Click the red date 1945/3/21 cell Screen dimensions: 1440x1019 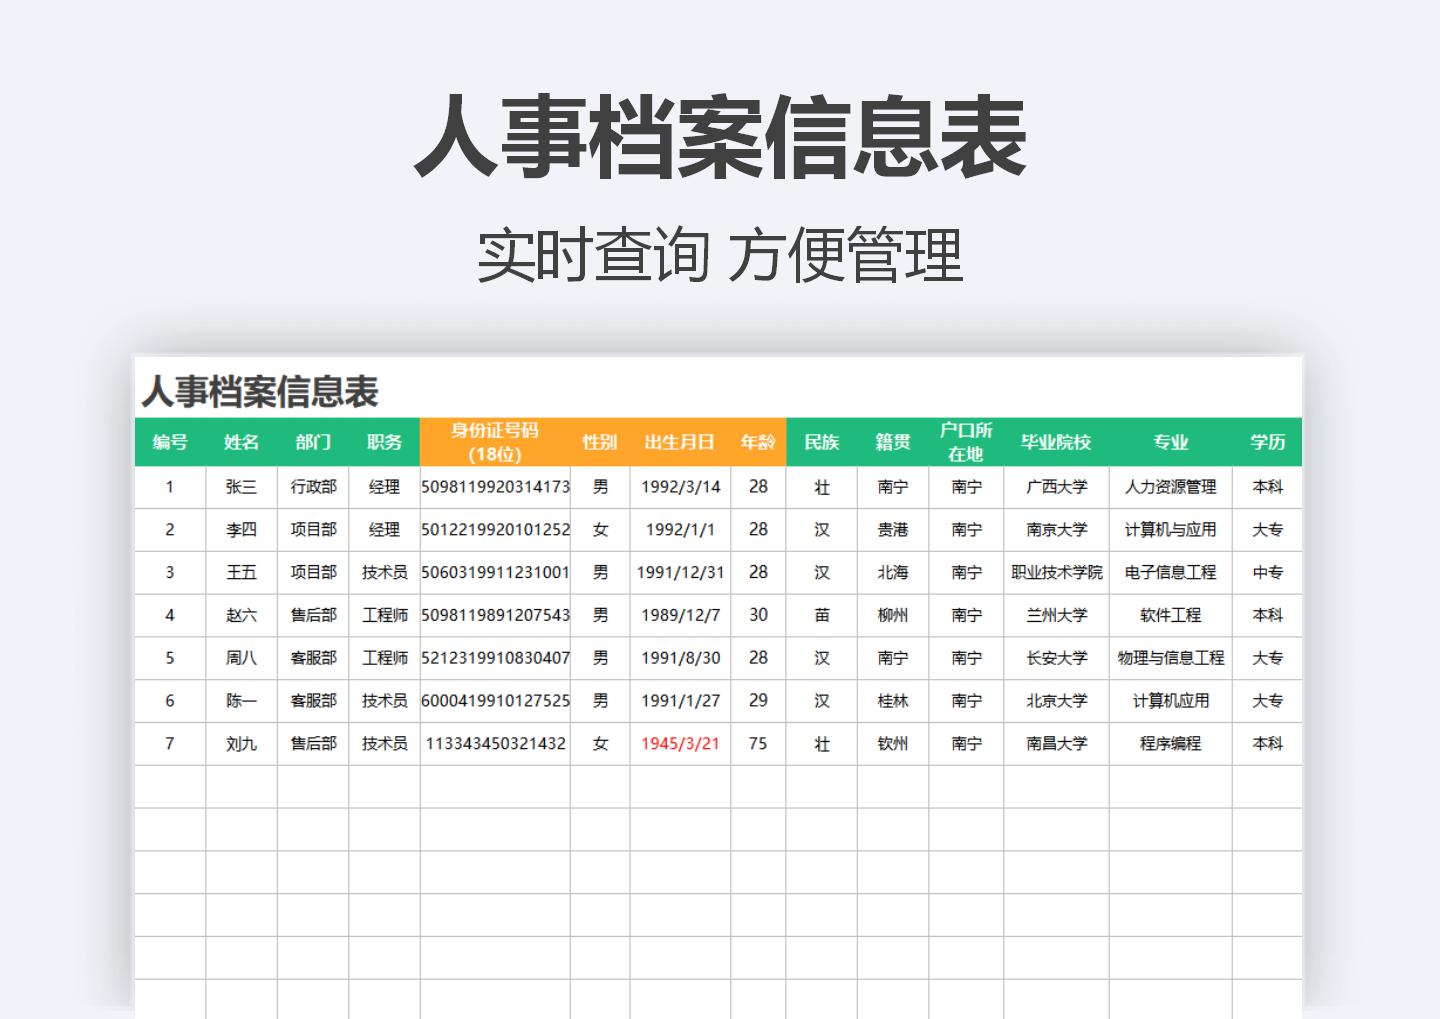(x=680, y=743)
